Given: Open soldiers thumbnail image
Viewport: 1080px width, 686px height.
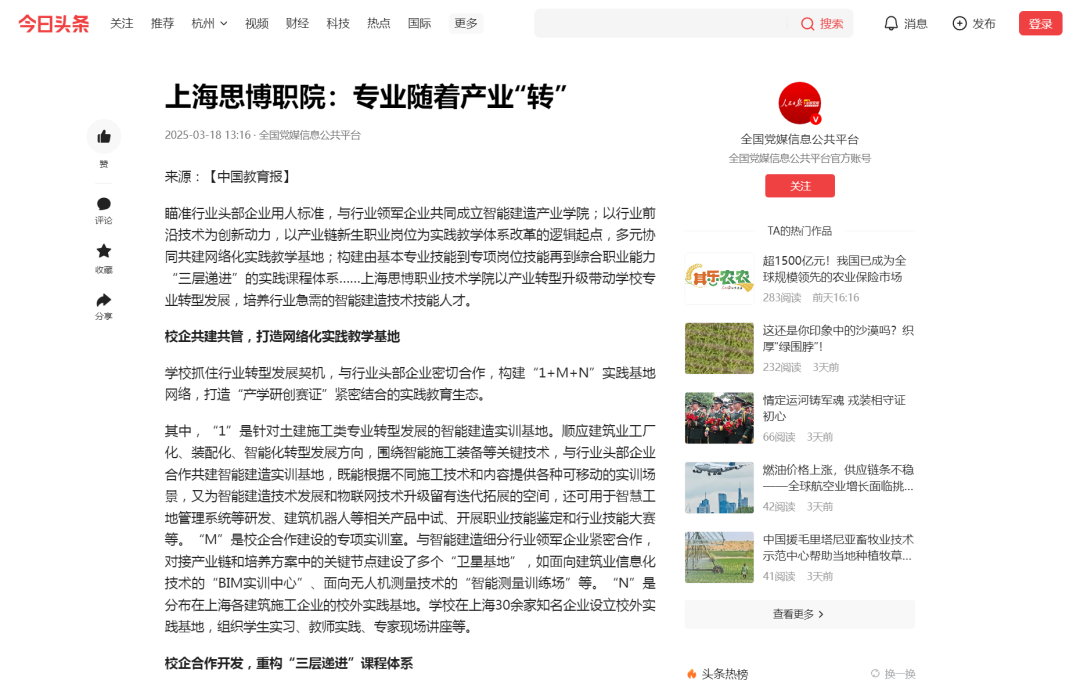Looking at the screenshot, I should point(719,418).
